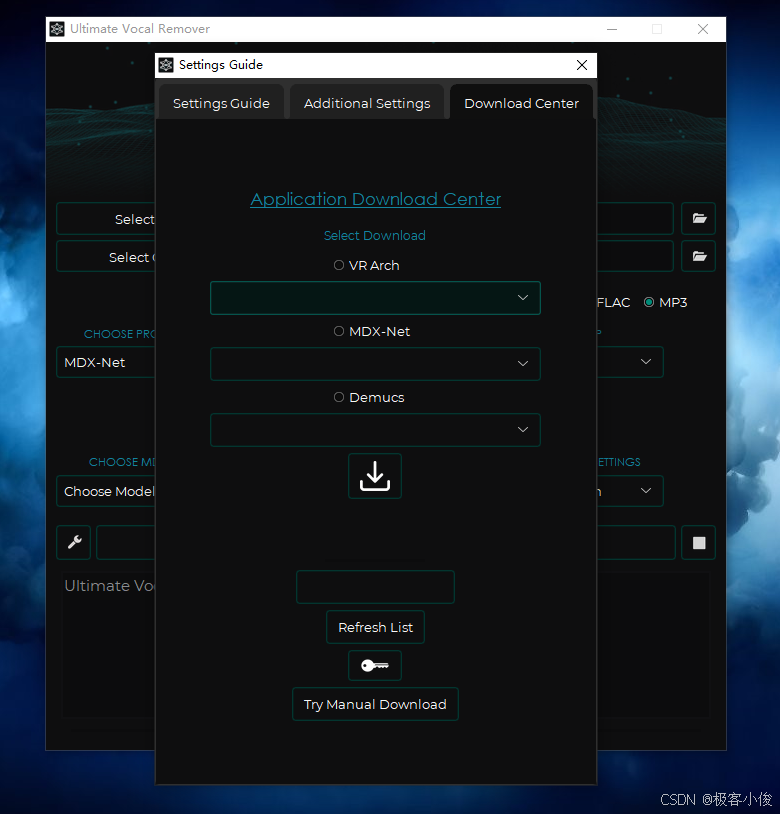Open the Application Download Center link
The image size is (780, 814).
pyautogui.click(x=375, y=199)
